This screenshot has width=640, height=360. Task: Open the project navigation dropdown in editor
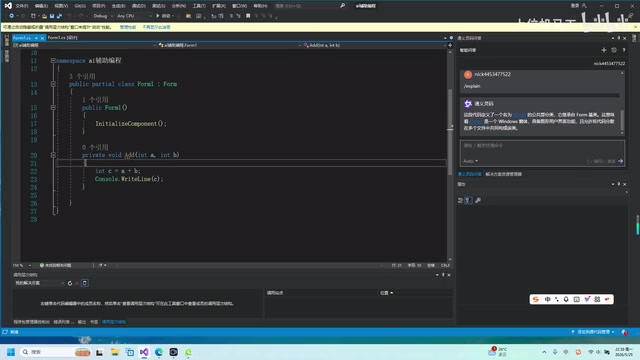click(x=84, y=45)
